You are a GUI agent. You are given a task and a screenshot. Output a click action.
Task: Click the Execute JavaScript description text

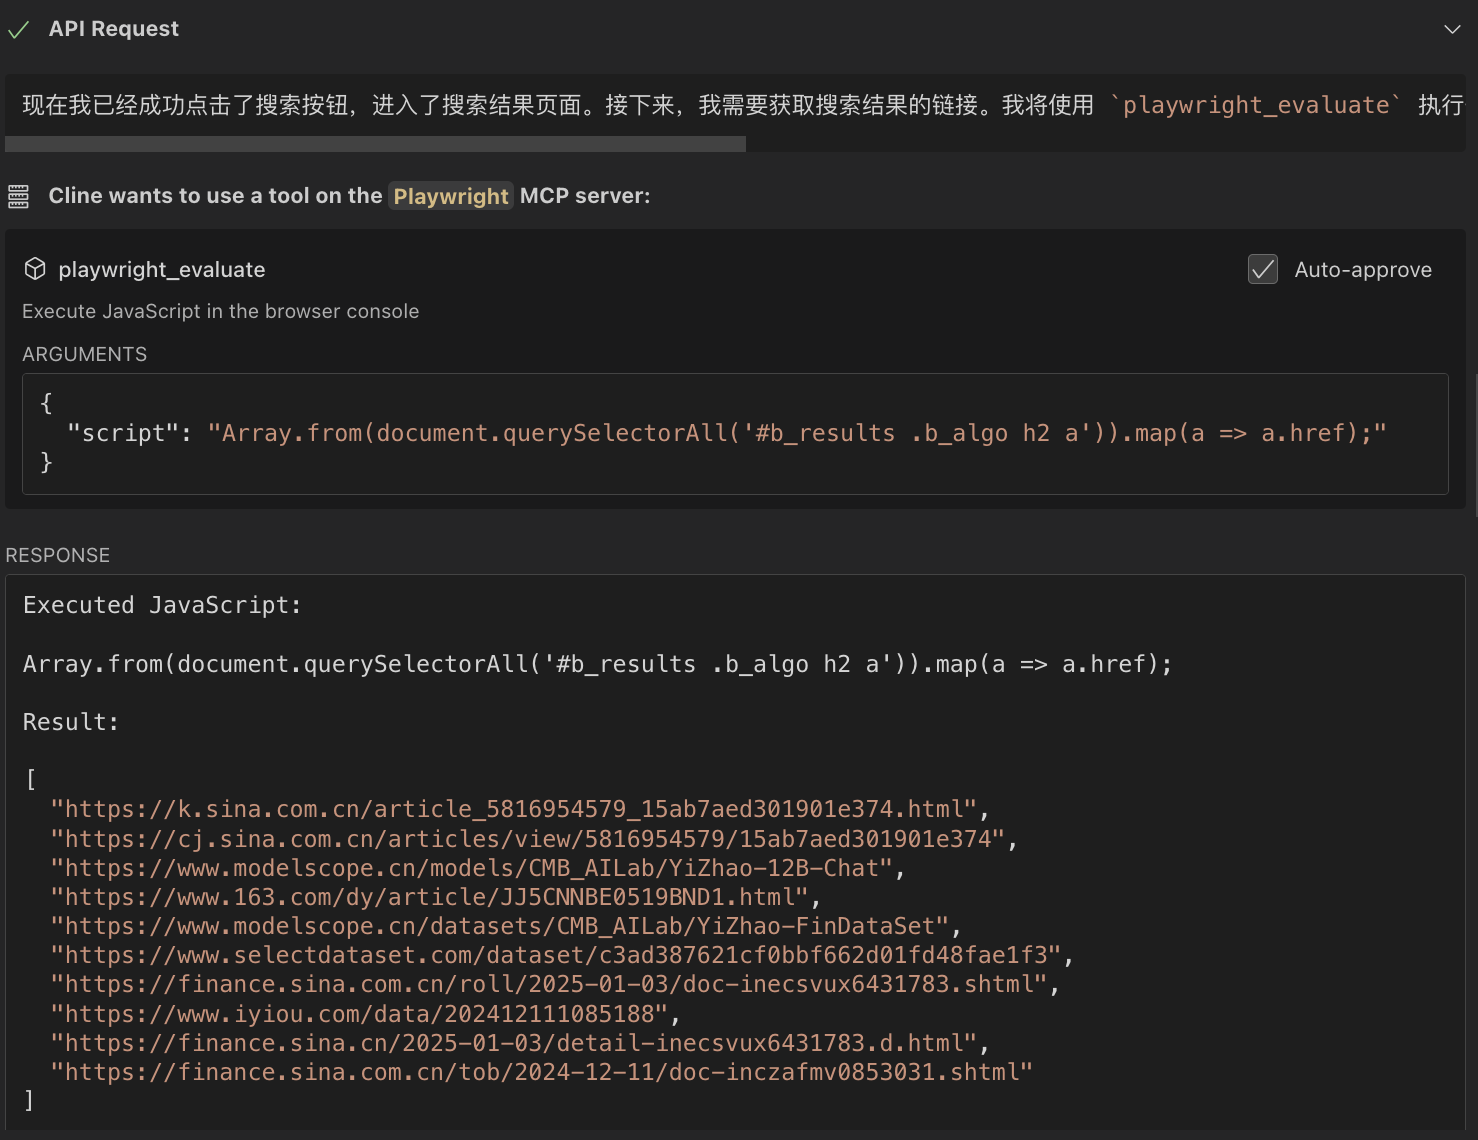pyautogui.click(x=220, y=311)
